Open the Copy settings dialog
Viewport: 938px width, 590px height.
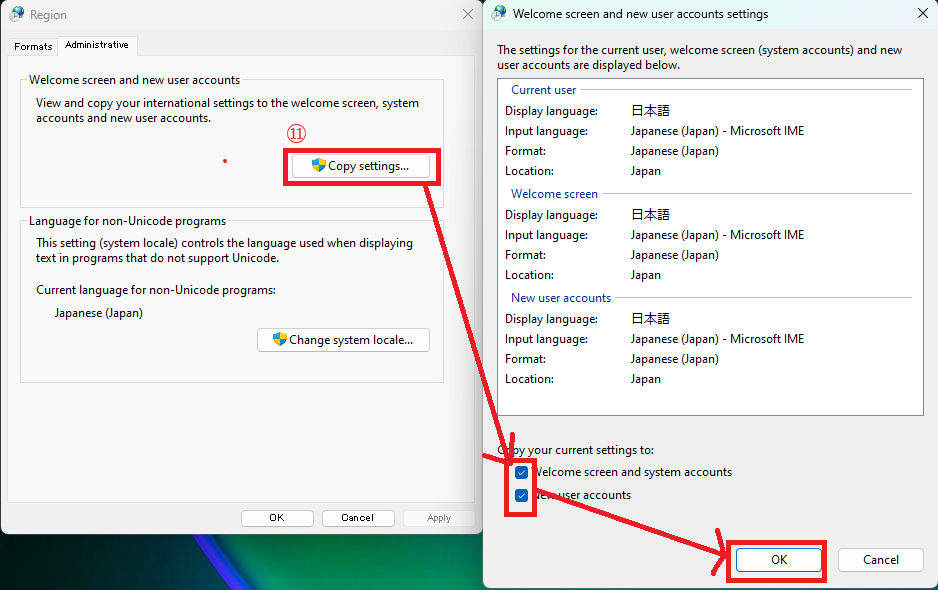pos(360,166)
